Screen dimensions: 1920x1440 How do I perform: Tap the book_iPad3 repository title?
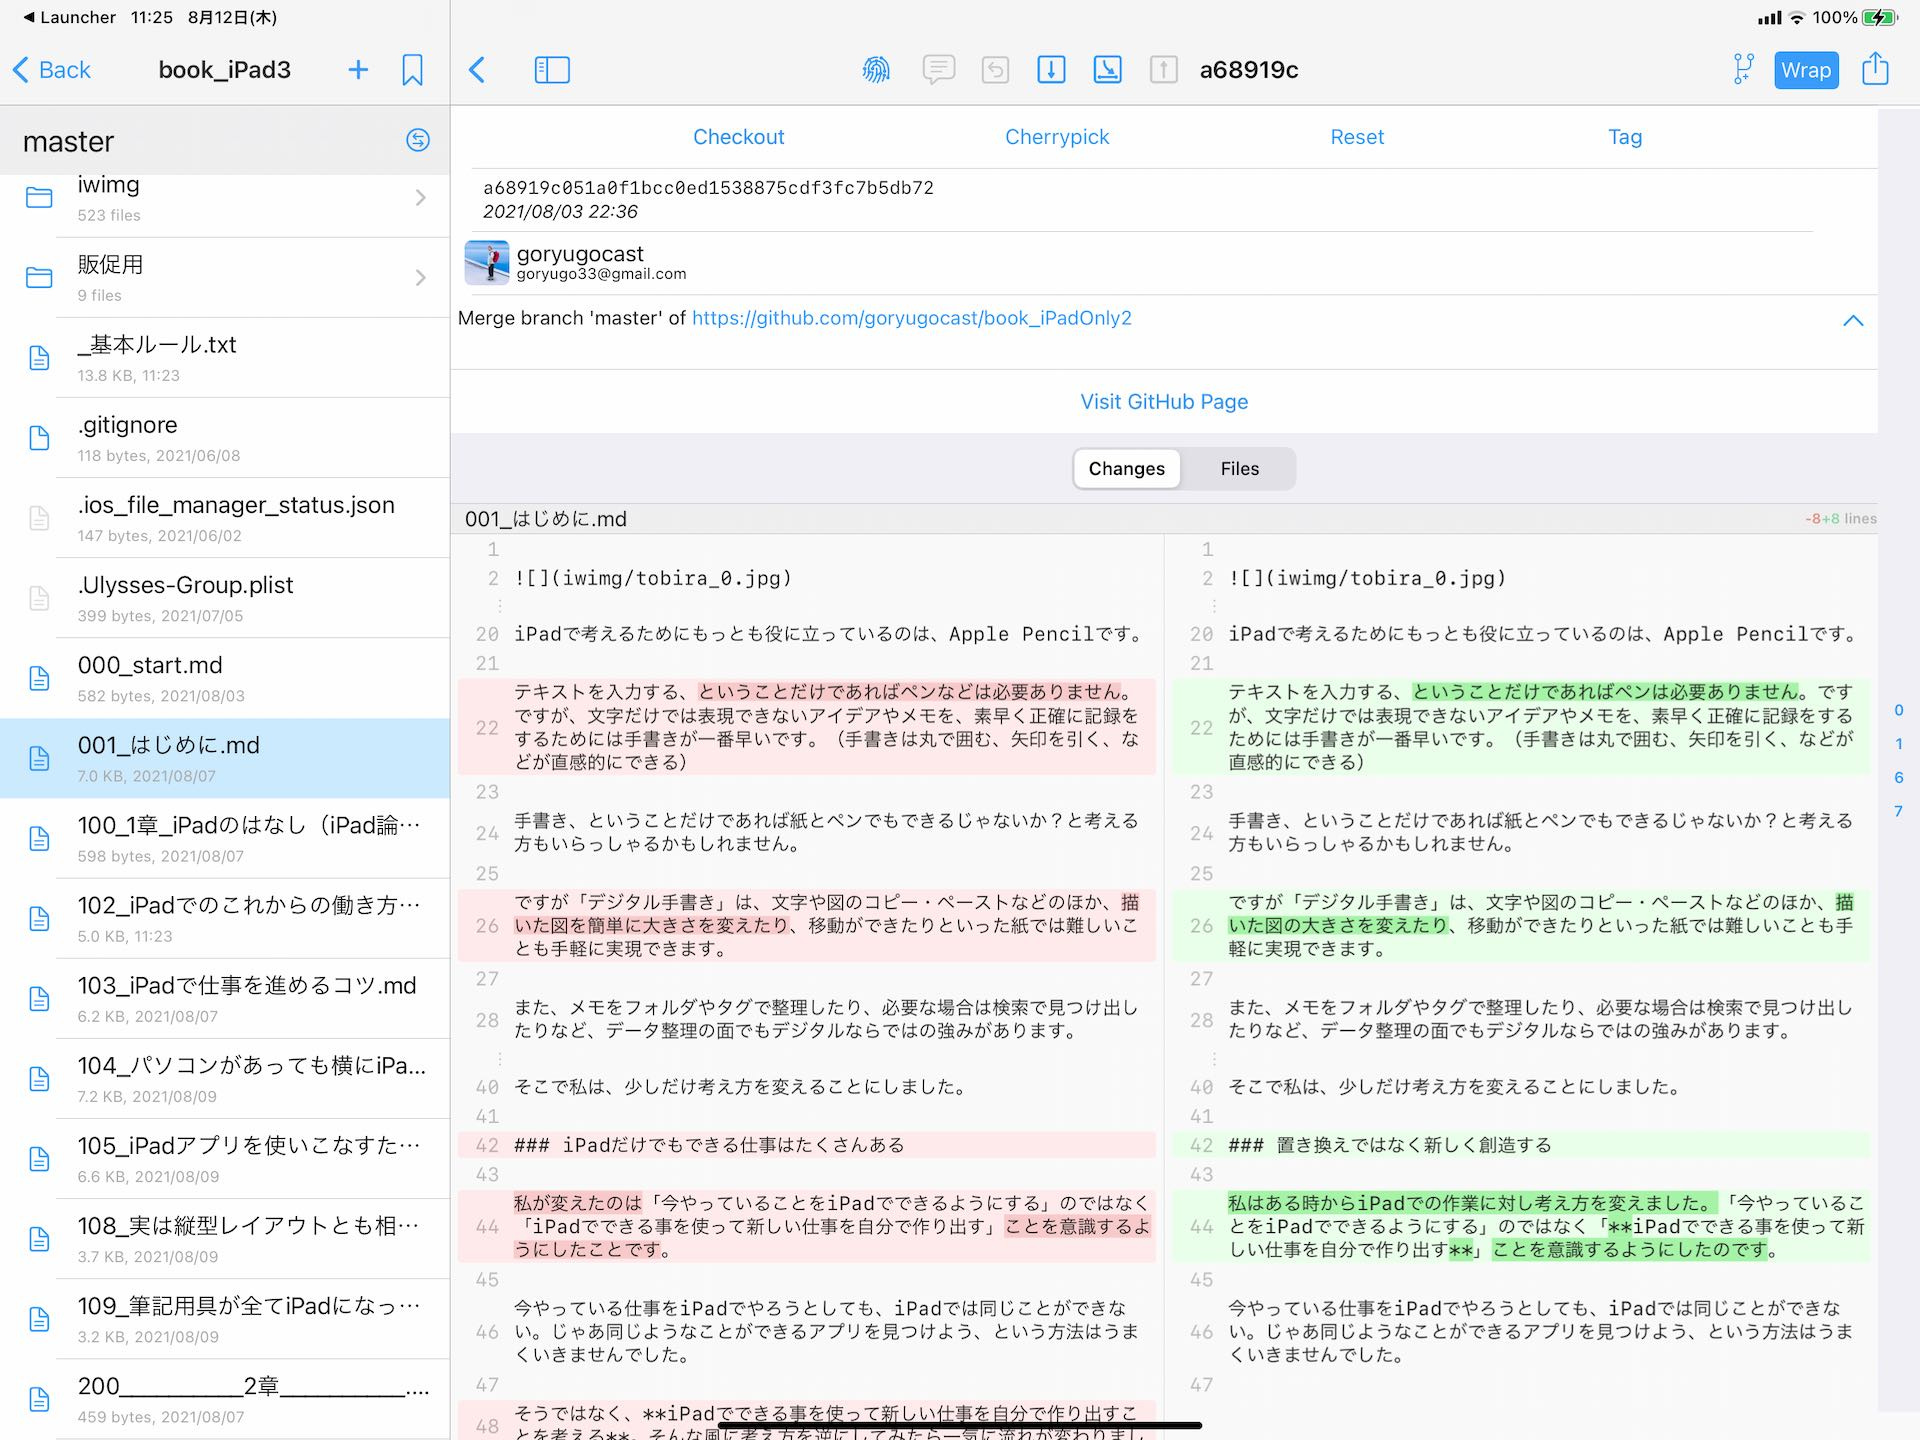pyautogui.click(x=225, y=70)
